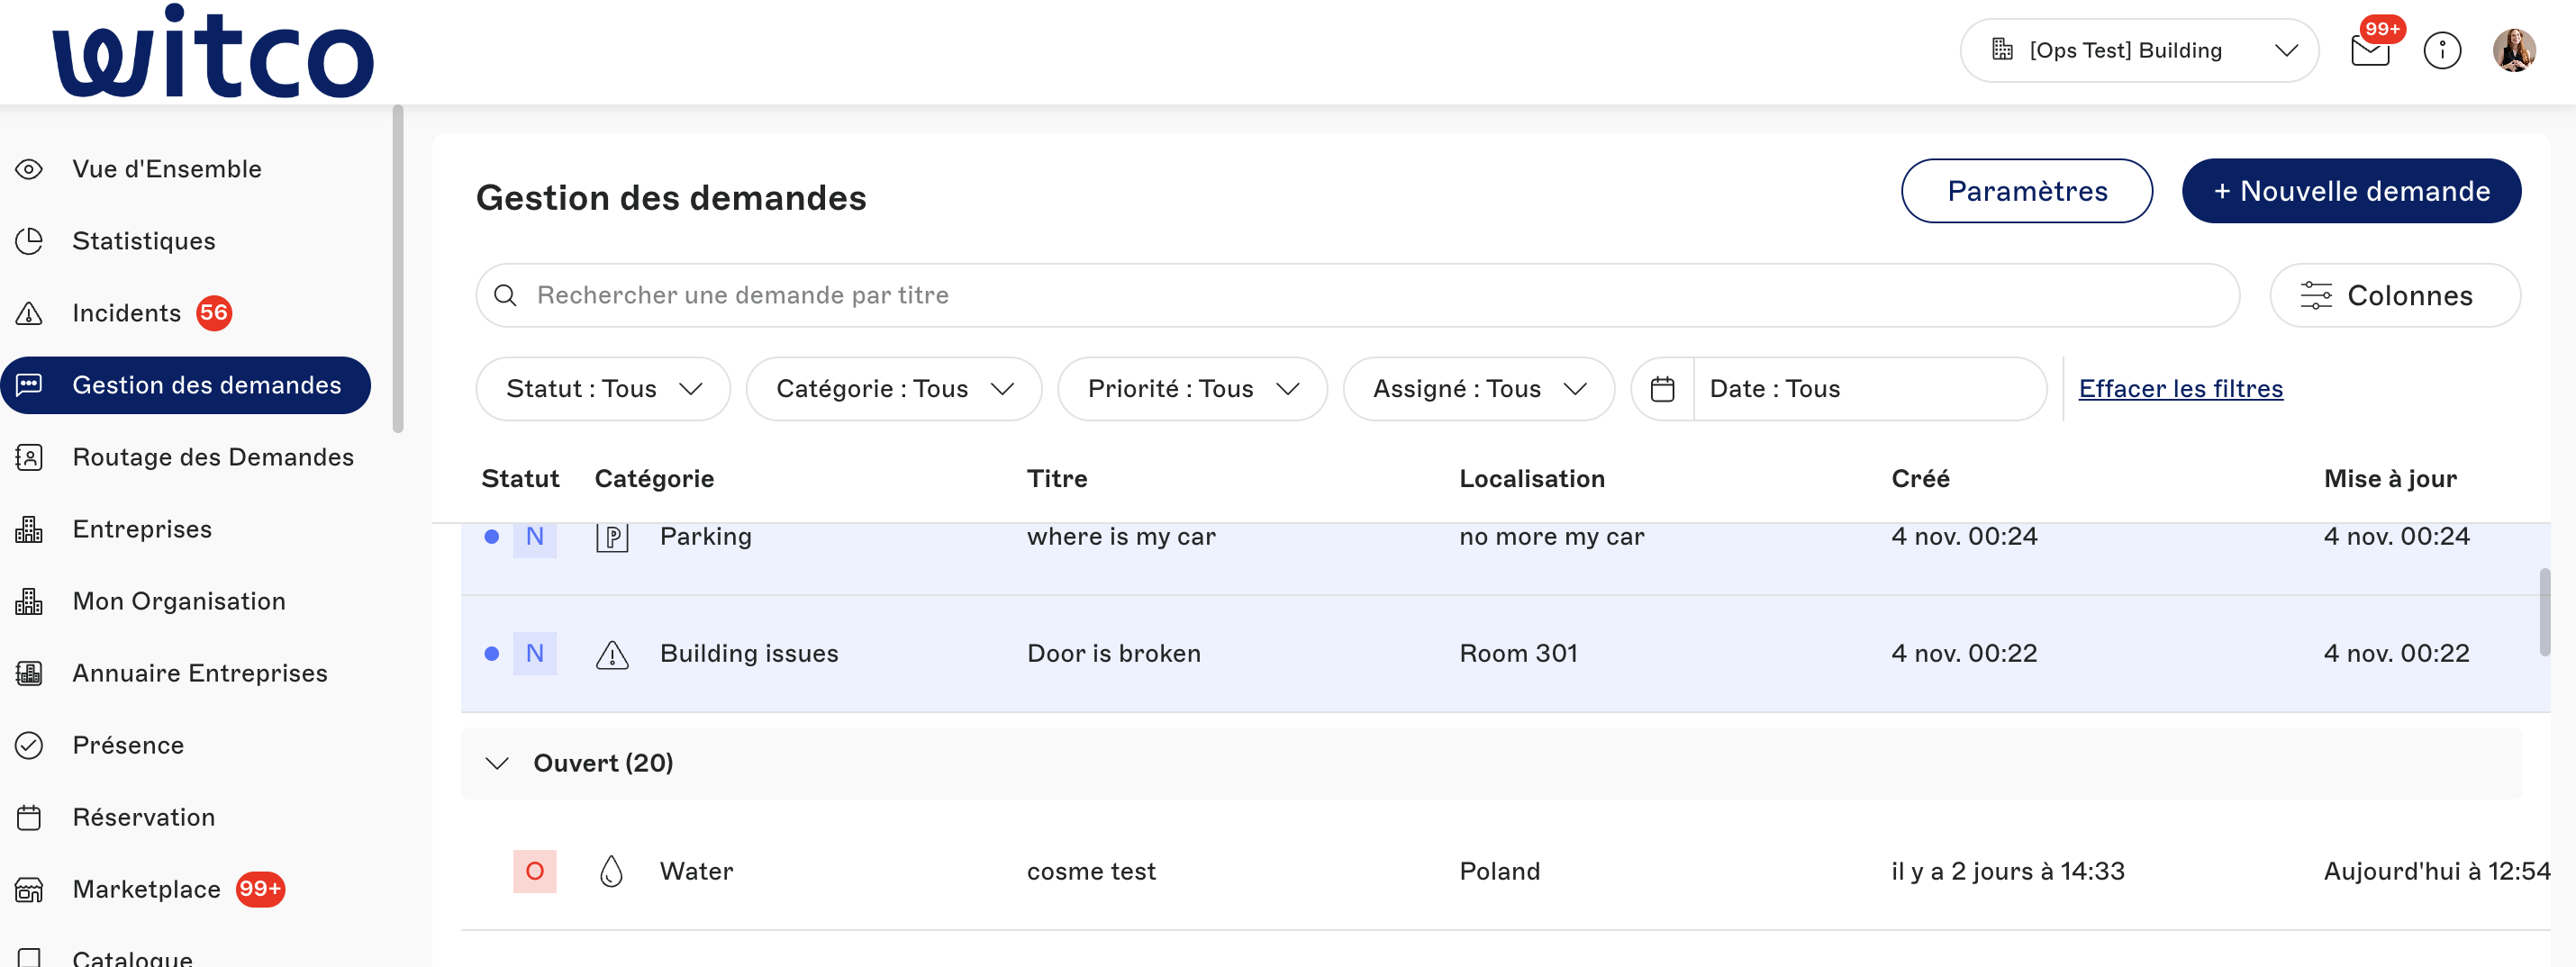Screen dimensions: 2576x967
Task: Focus the request title search field
Action: pyautogui.click(x=1356, y=295)
